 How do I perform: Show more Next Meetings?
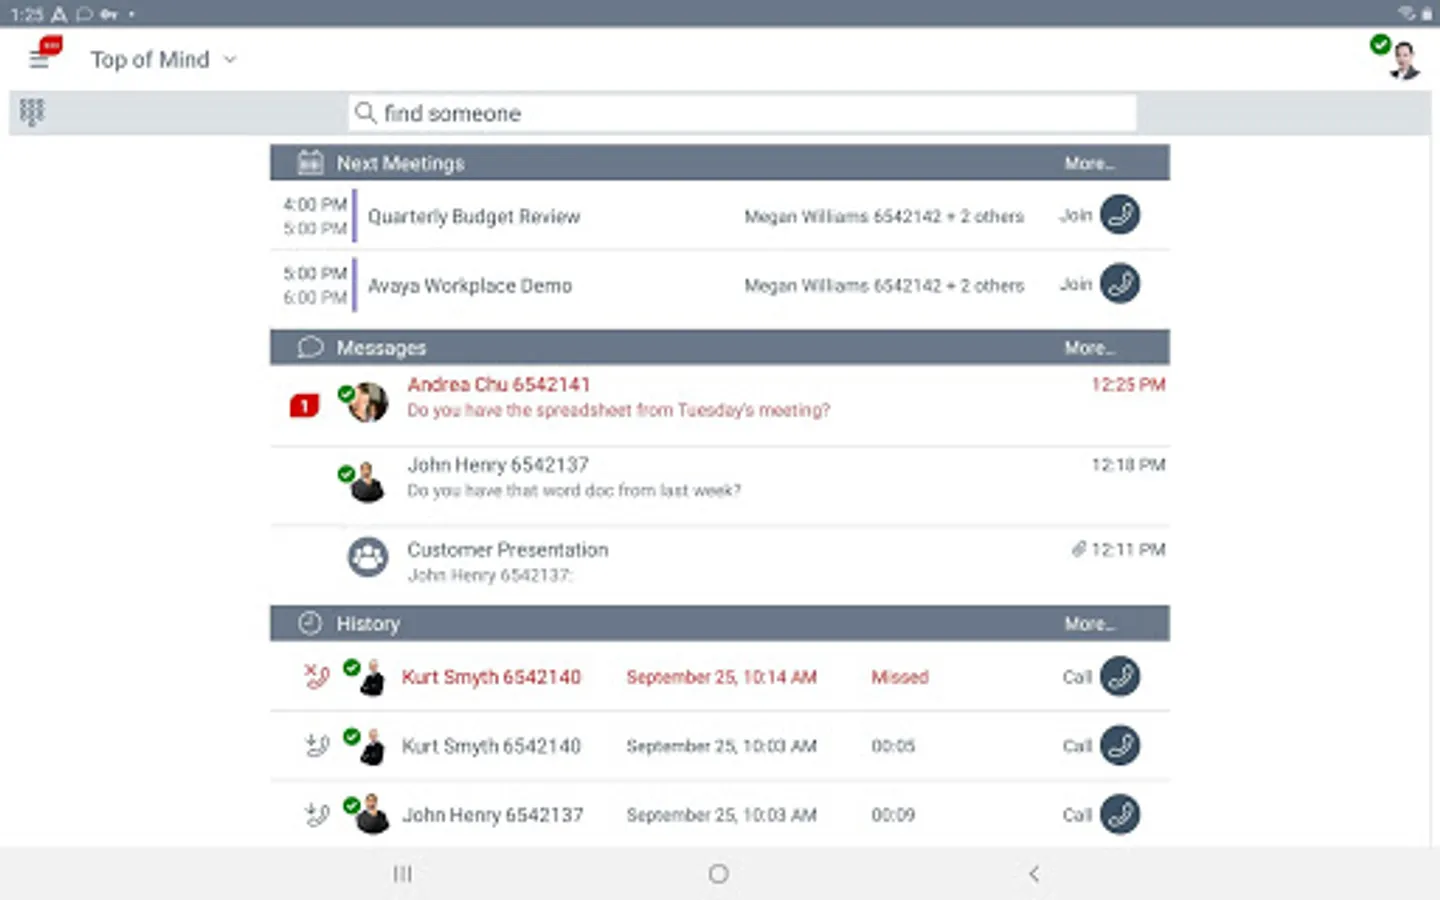tap(1090, 163)
